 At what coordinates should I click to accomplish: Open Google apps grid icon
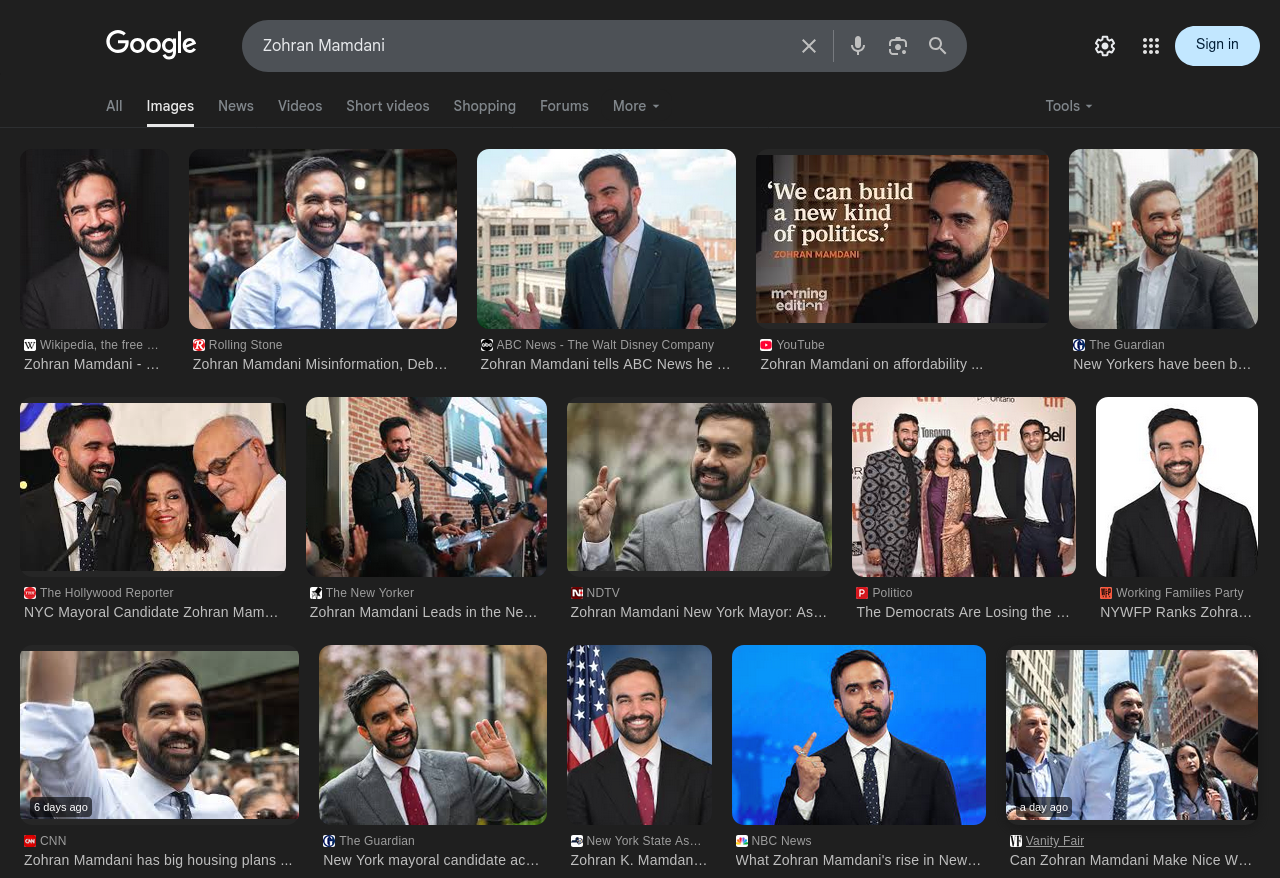pos(1151,46)
